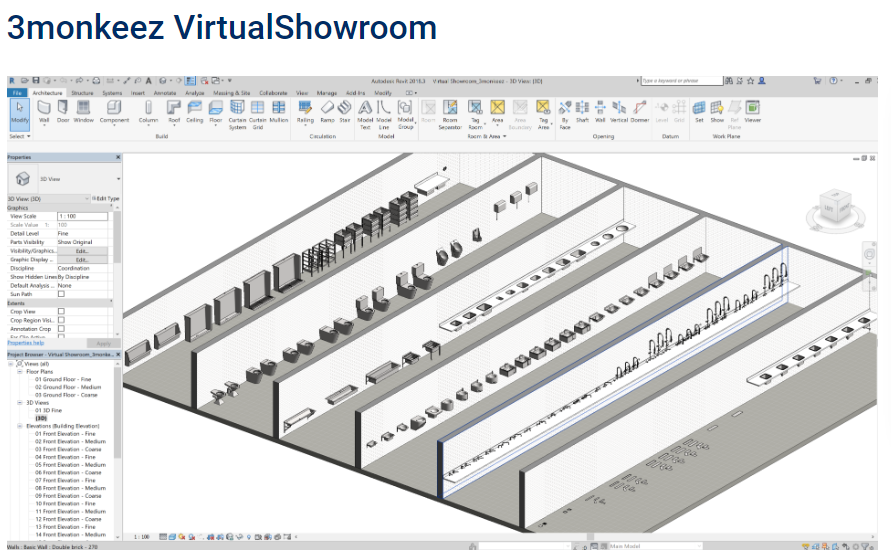The image size is (891, 555).
Task: Click the Model Text tool
Action: (365, 111)
